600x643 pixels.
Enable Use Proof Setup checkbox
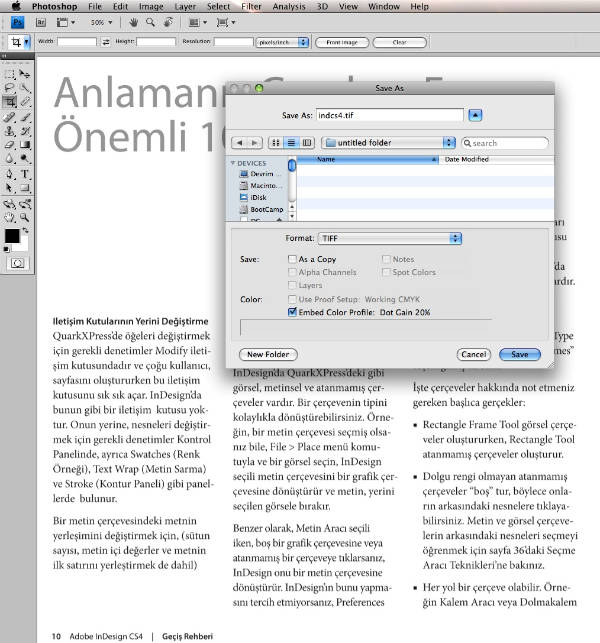[292, 299]
